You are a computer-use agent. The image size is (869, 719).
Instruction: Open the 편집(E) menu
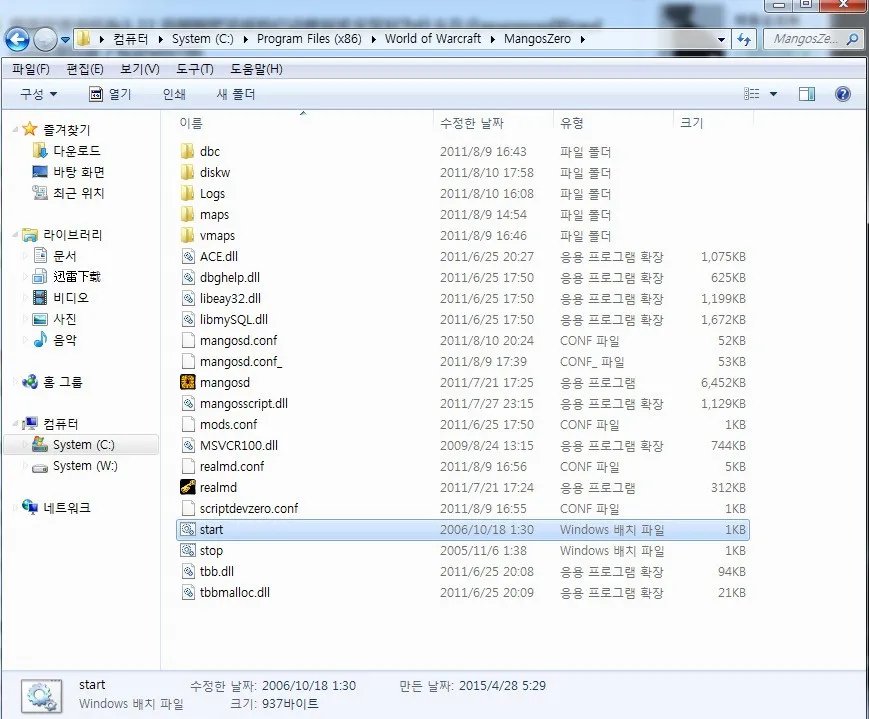85,69
